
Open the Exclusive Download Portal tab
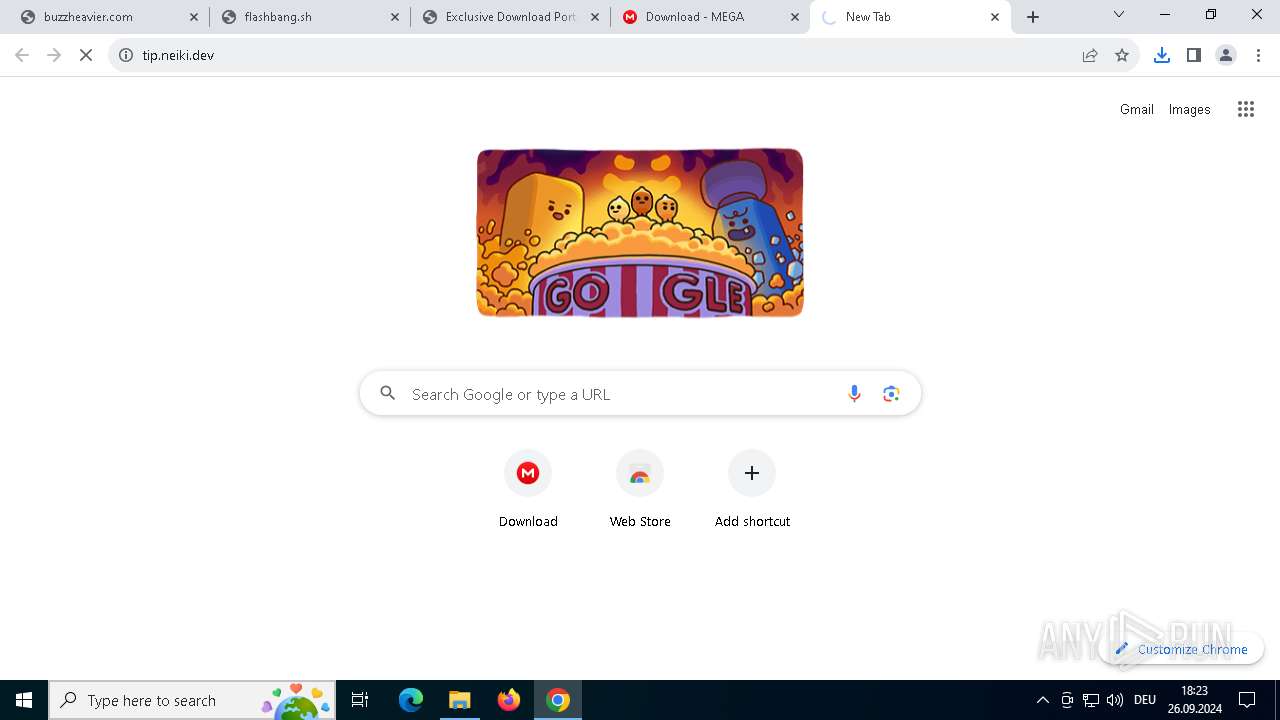[x=510, y=17]
